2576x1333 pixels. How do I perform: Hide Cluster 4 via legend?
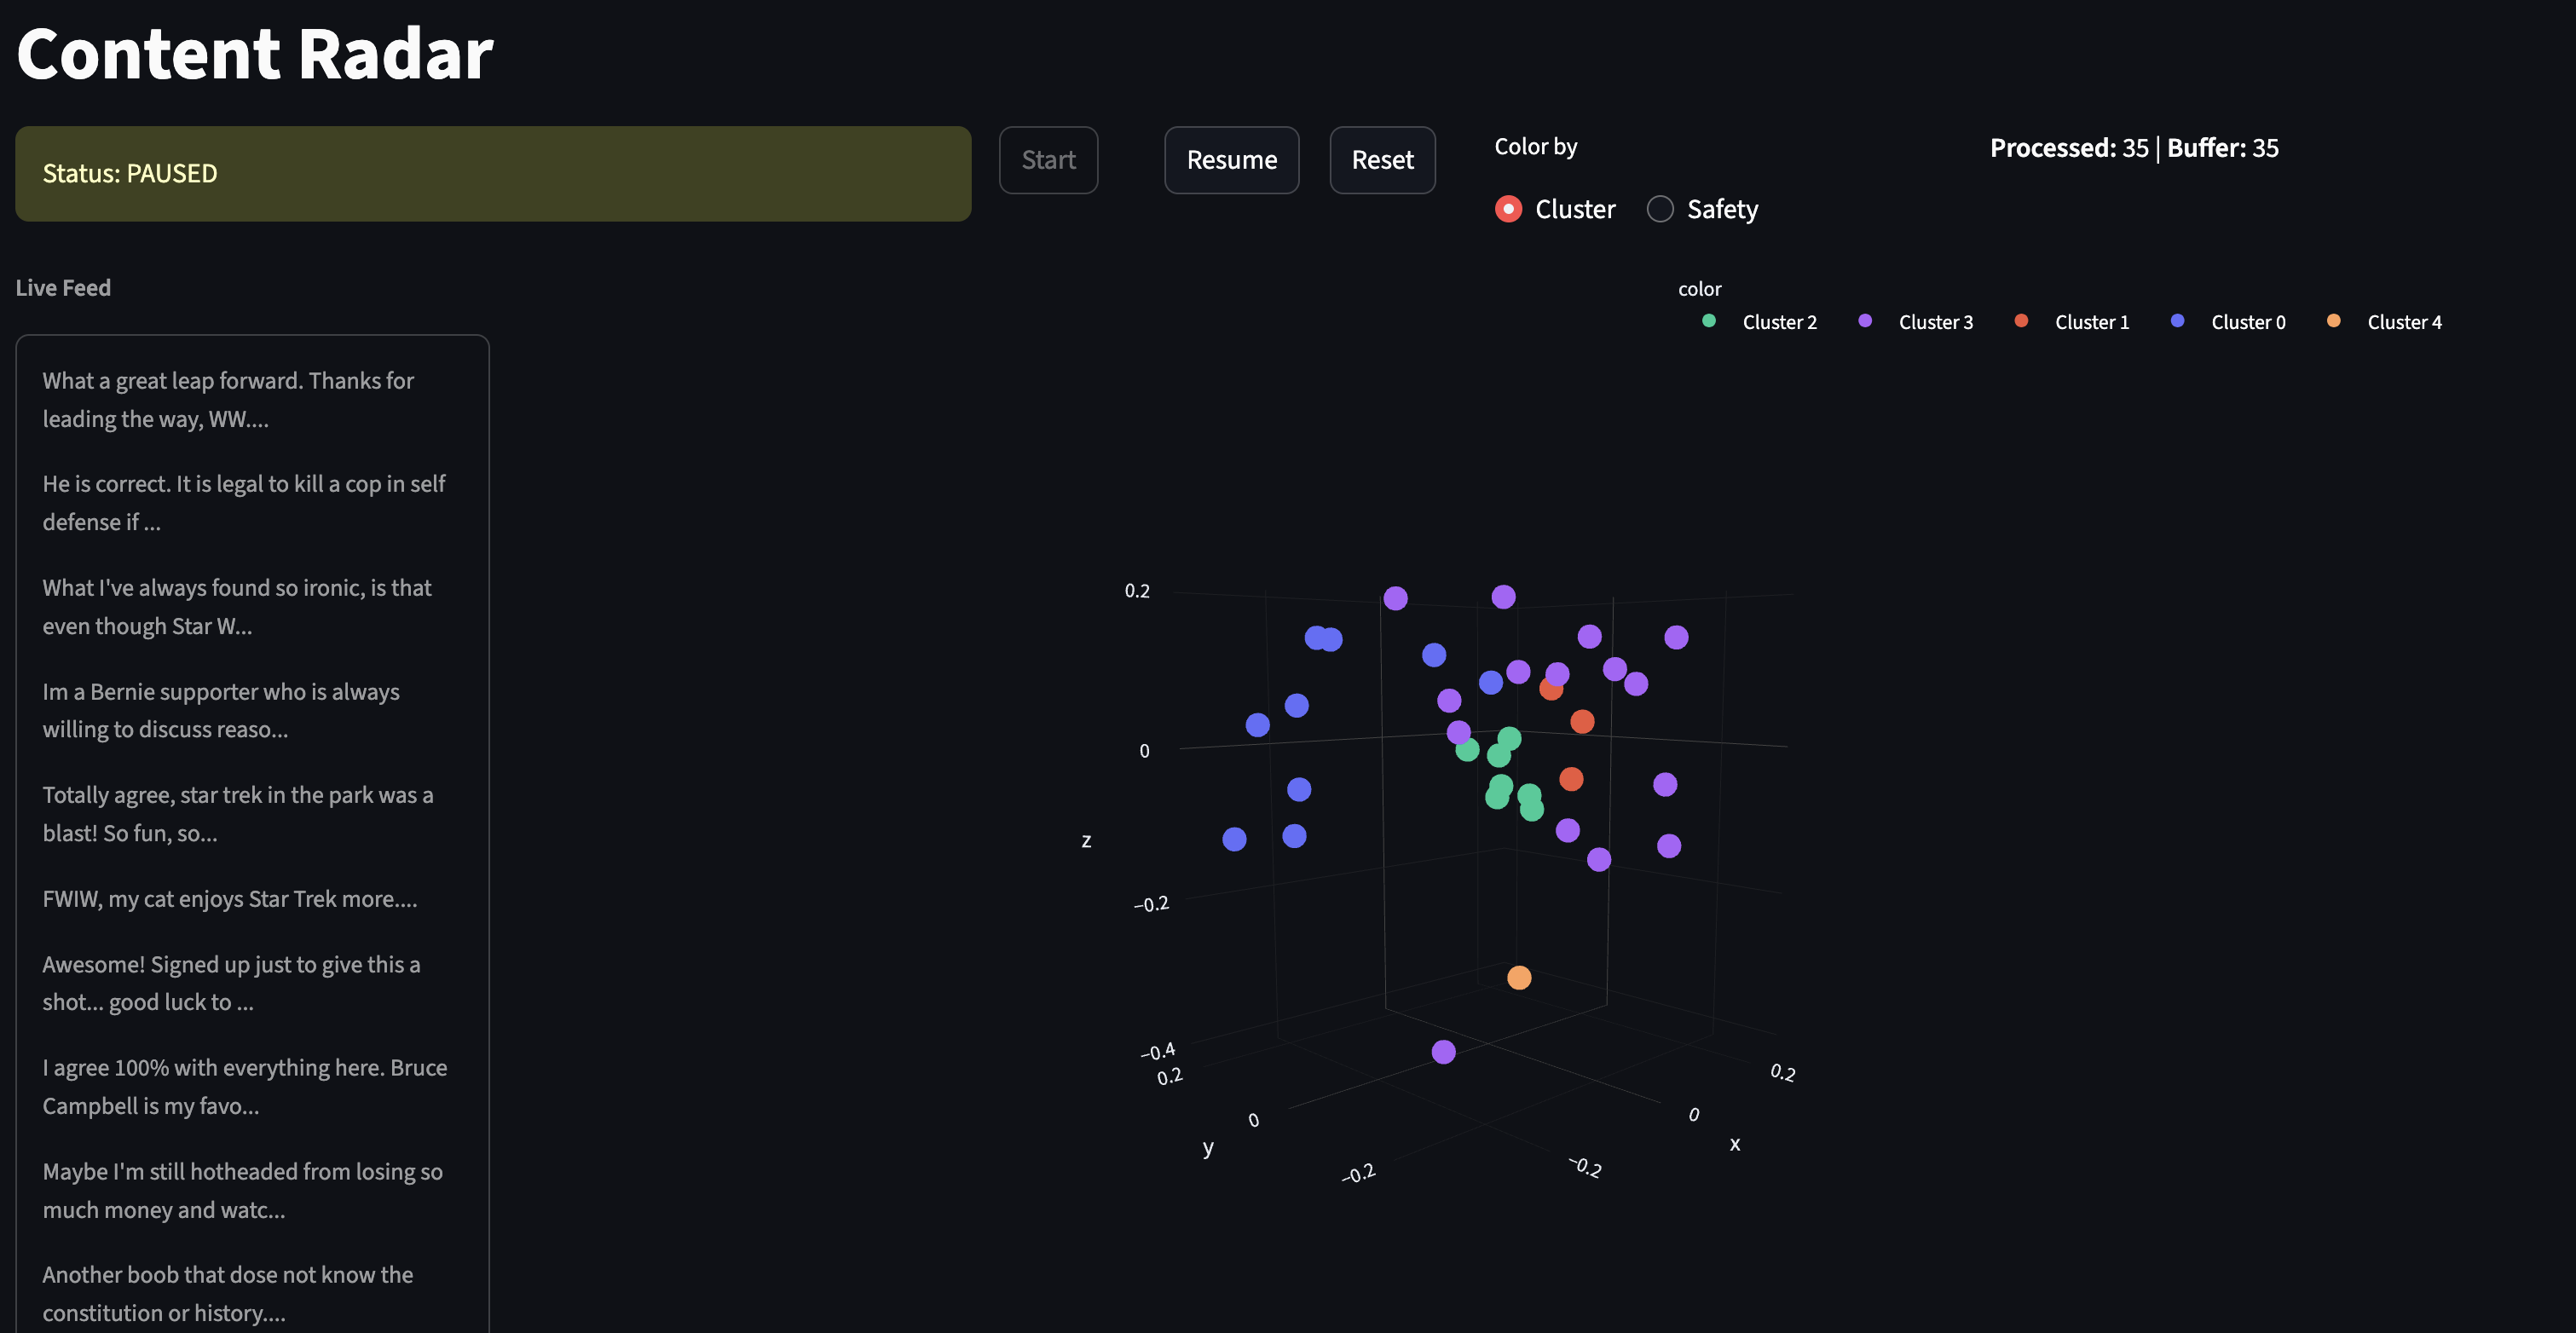click(x=2402, y=322)
